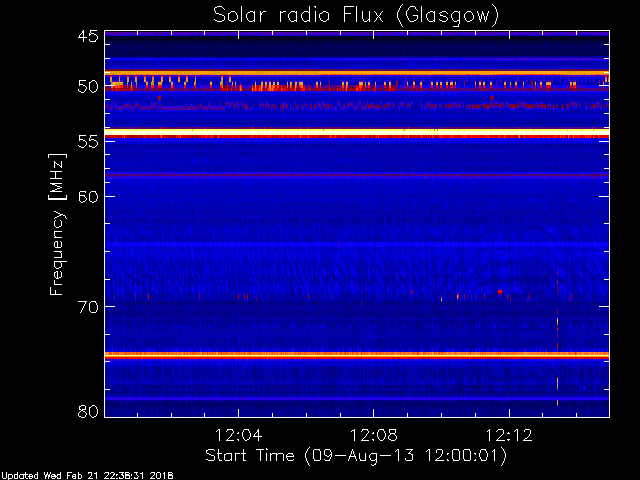This screenshot has width=640, height=480.
Task: Click the faint horizontal line just above 80 MHz
Action: (x=356, y=398)
